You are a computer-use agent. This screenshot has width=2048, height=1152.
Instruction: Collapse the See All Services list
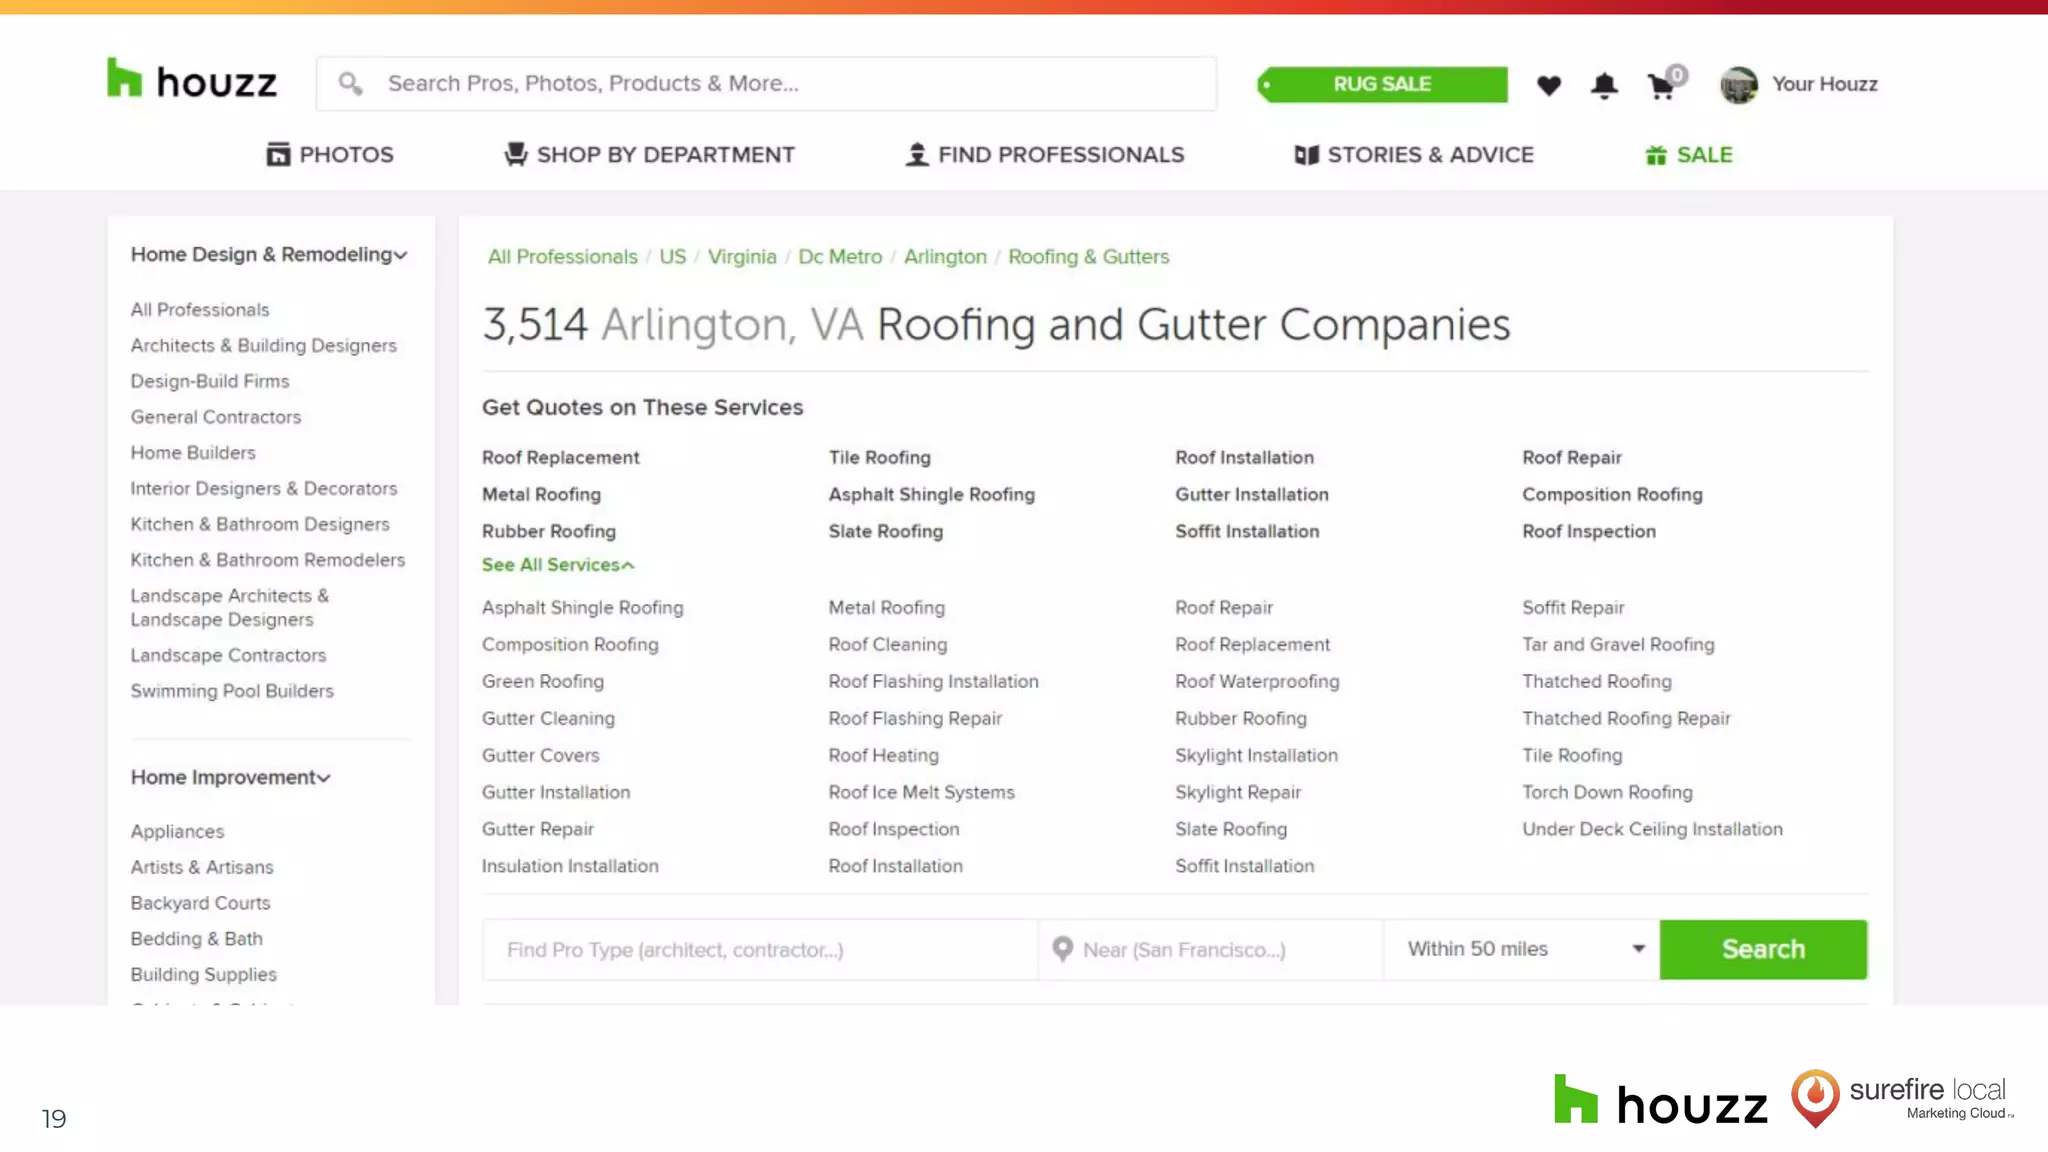coord(557,565)
